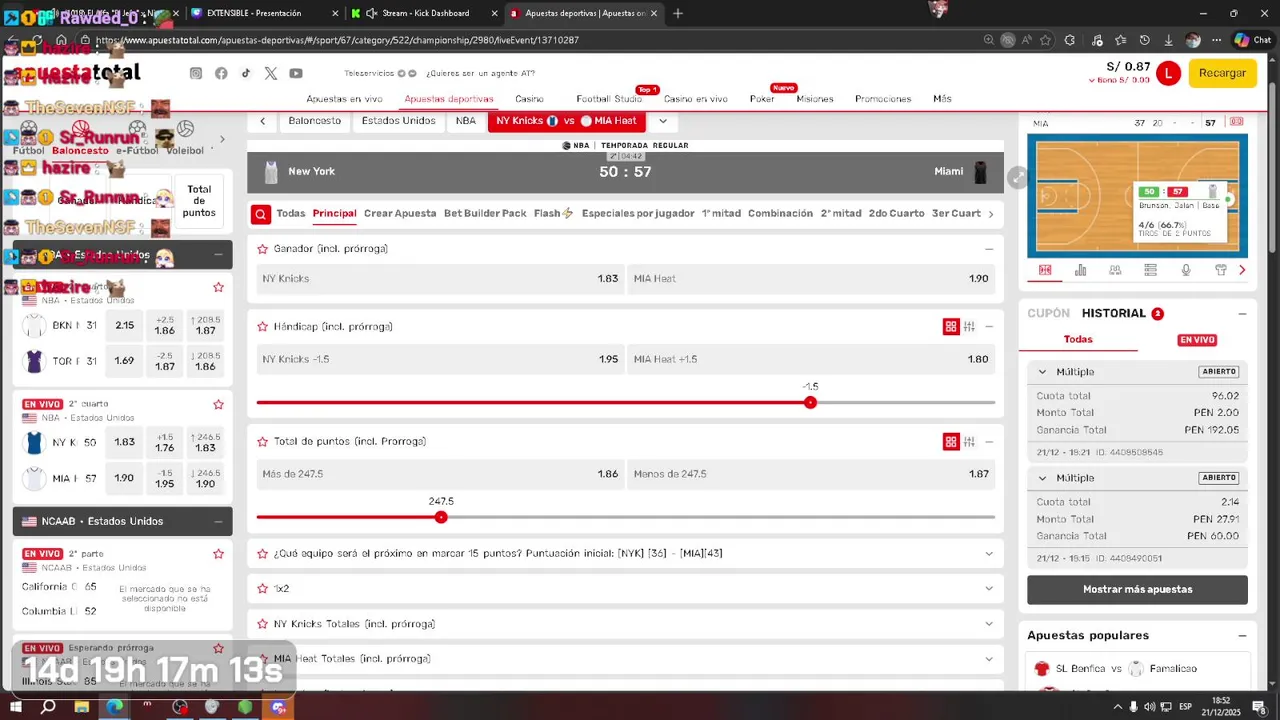The image size is (1280, 720).
Task: Open Windows taskbar search
Action: point(48,707)
